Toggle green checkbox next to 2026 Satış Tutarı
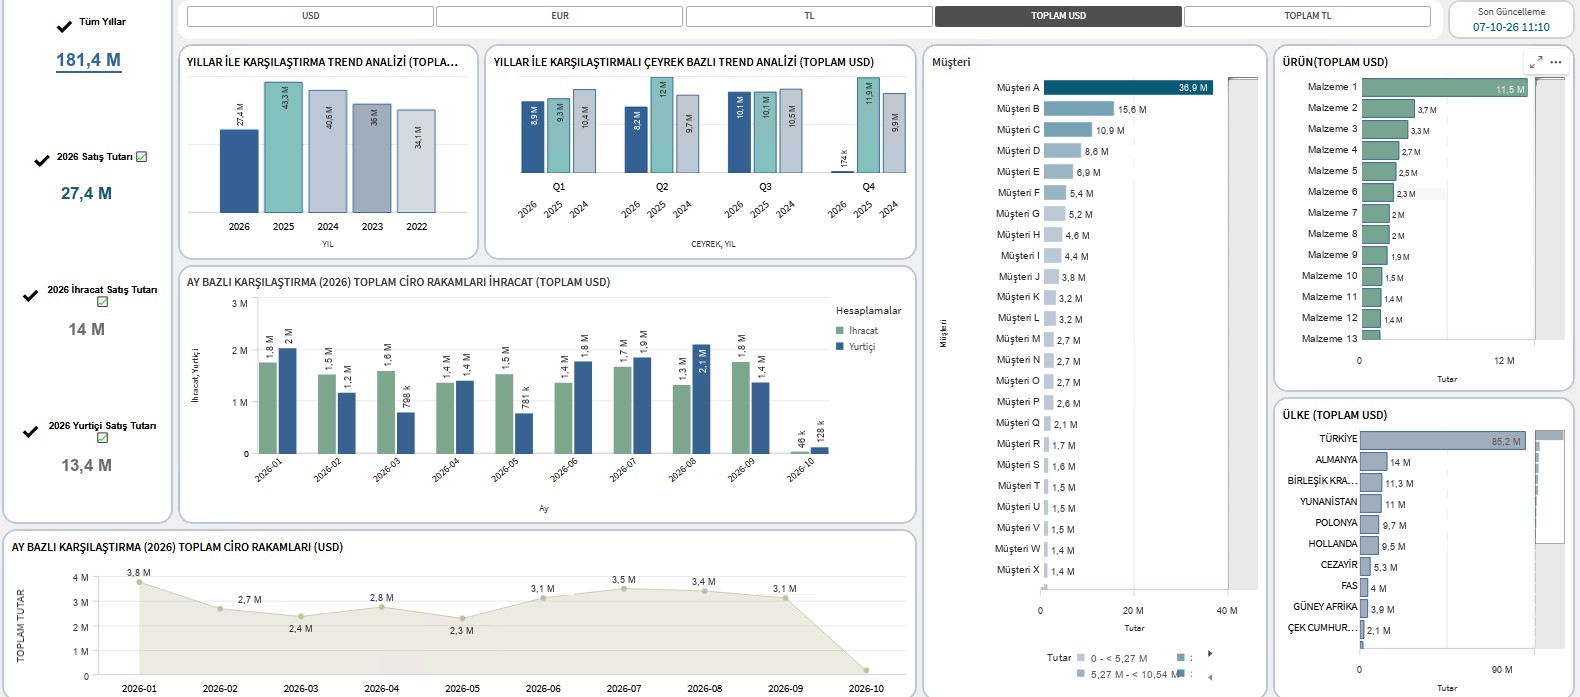The image size is (1580, 697). coord(142,157)
